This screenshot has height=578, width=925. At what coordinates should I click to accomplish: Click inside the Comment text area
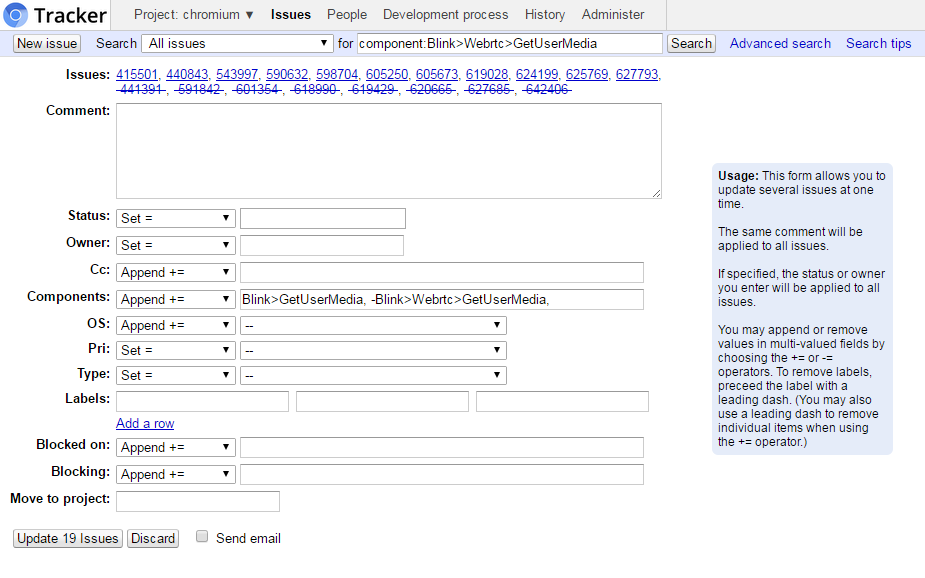click(x=388, y=150)
